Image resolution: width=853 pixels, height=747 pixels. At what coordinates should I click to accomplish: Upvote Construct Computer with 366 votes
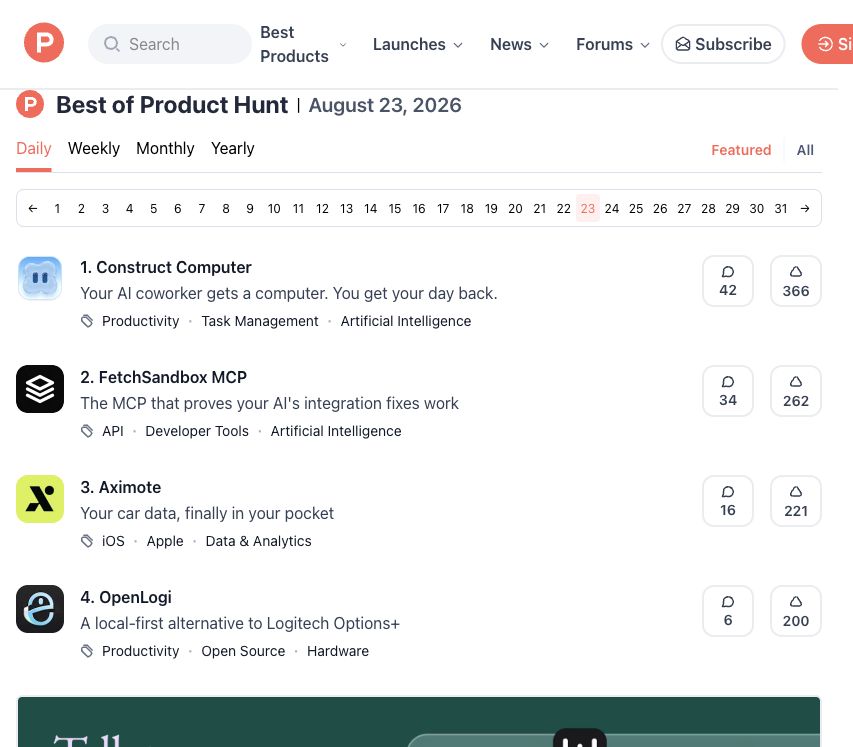click(796, 281)
